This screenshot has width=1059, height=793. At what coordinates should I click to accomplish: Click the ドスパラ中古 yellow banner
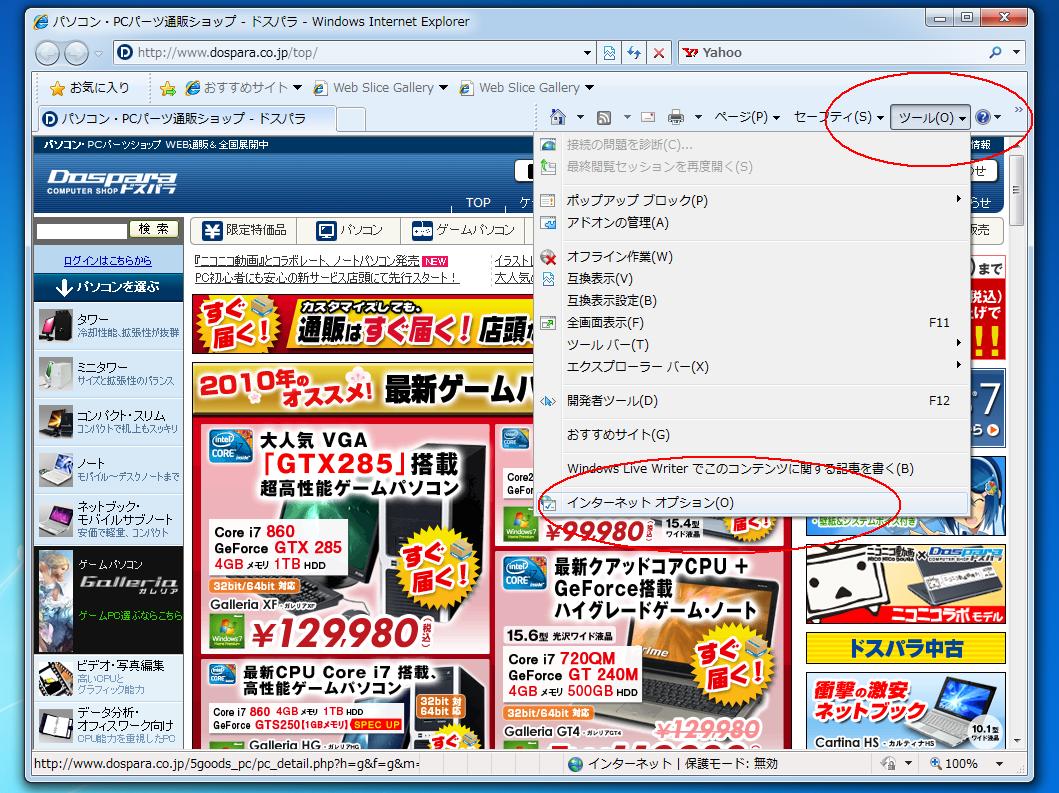[906, 648]
